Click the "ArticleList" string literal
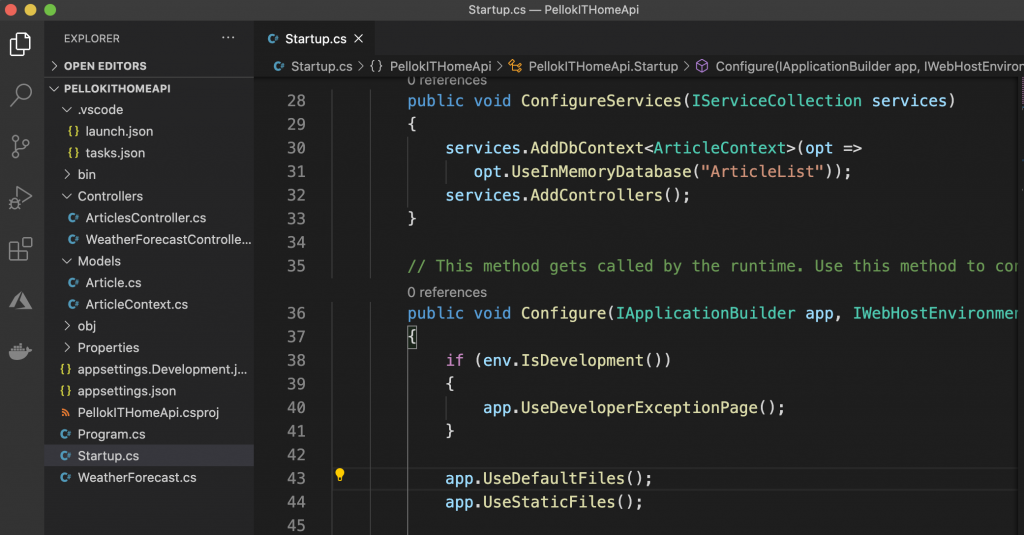 [x=762, y=172]
